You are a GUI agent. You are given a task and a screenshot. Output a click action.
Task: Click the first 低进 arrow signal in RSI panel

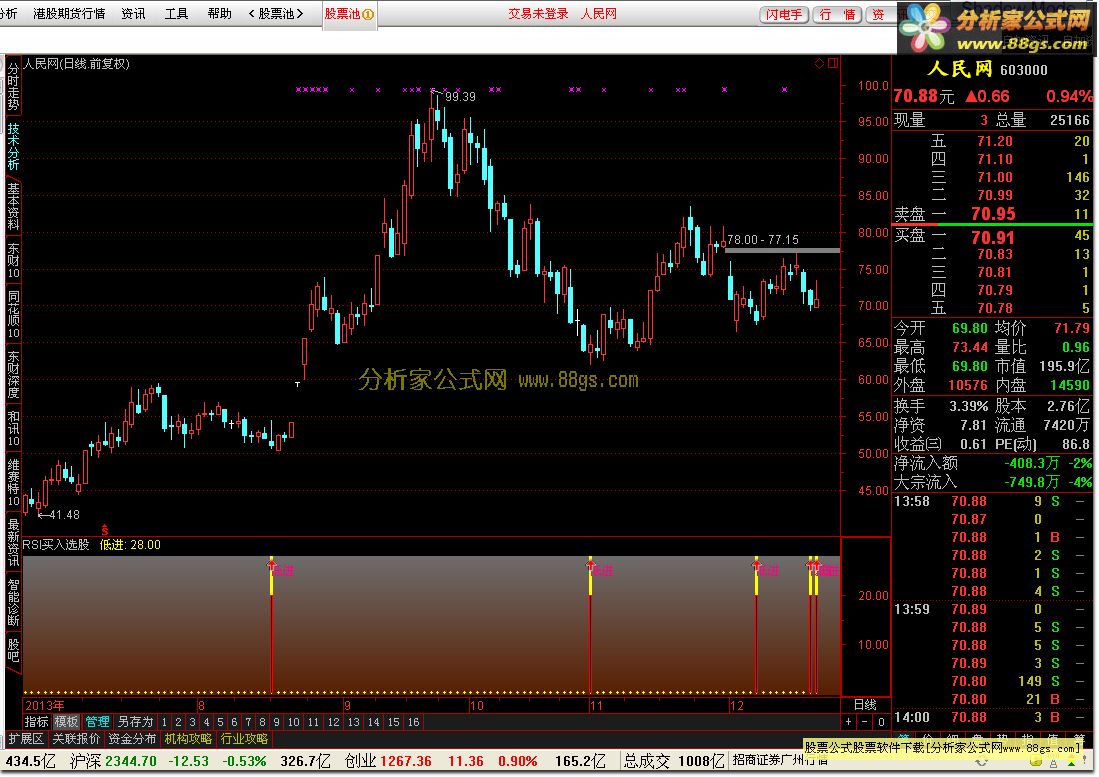271,565
